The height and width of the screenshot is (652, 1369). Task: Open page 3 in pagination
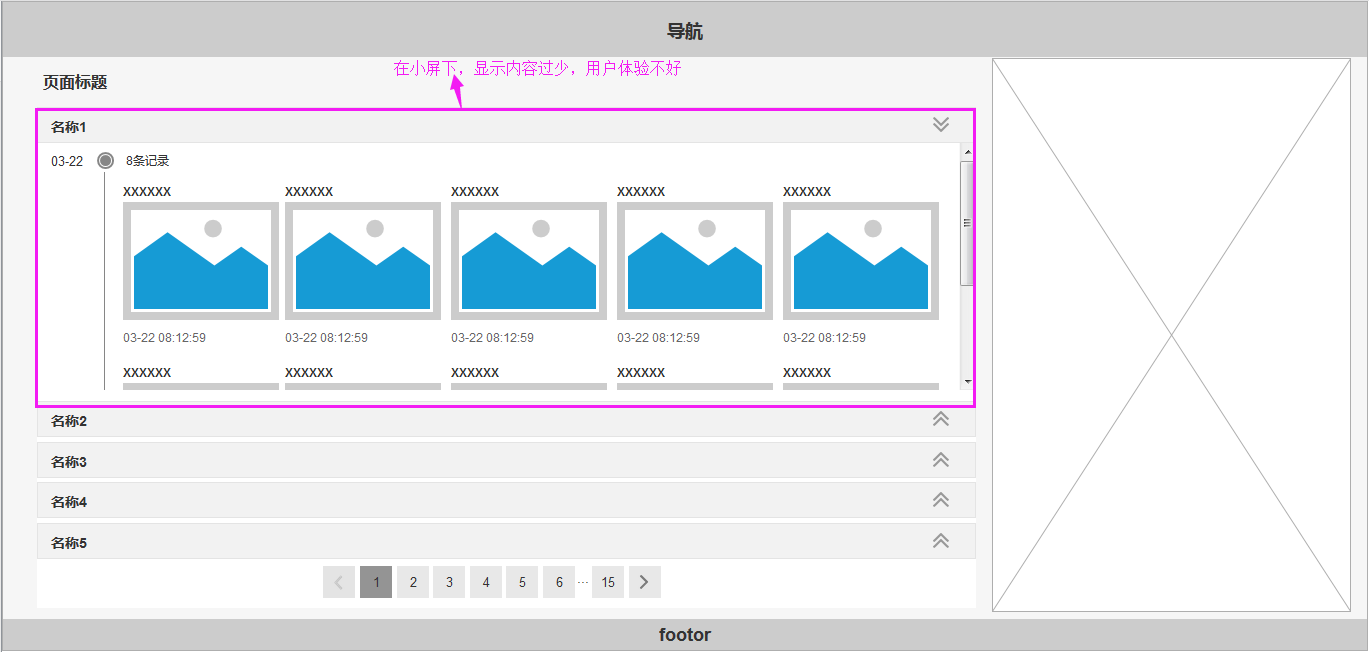449,582
